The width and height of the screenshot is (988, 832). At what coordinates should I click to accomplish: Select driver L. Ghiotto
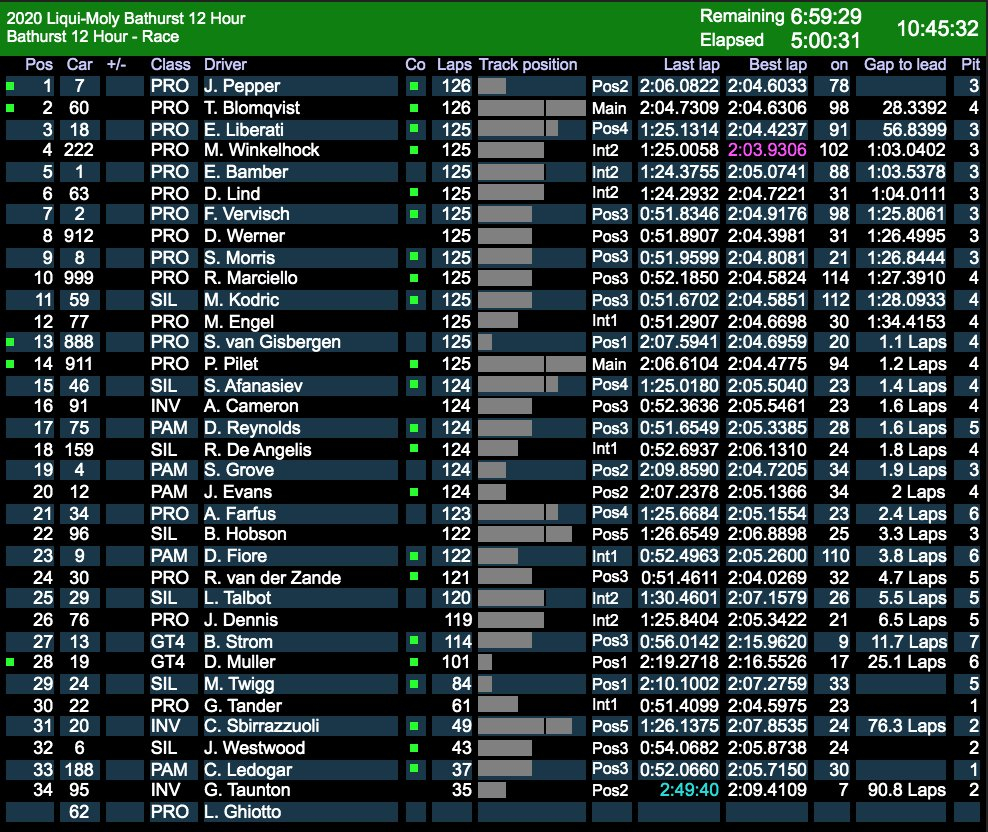(242, 811)
